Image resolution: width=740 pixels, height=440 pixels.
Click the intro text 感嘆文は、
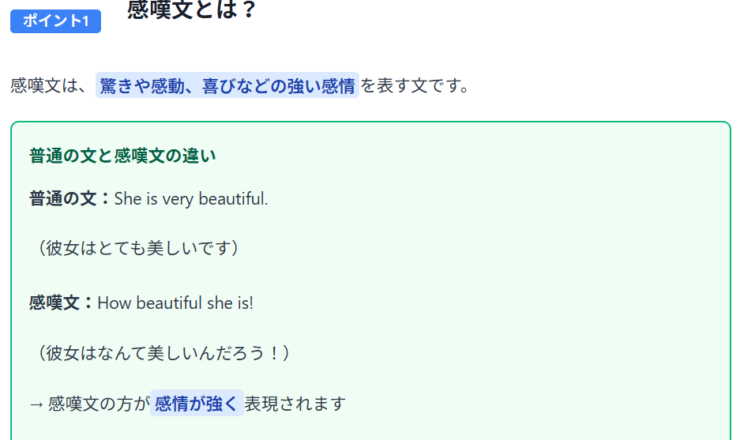coord(50,86)
